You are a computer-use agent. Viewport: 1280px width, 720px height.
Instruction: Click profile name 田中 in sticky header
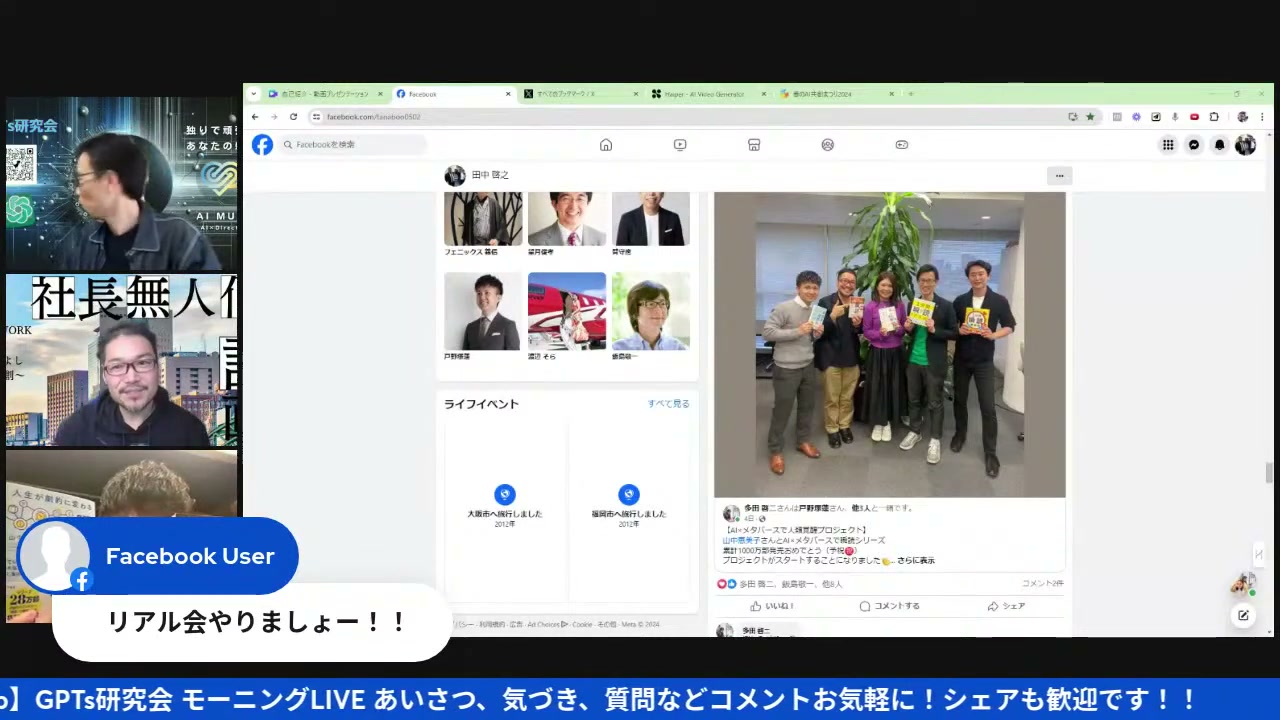(x=490, y=175)
